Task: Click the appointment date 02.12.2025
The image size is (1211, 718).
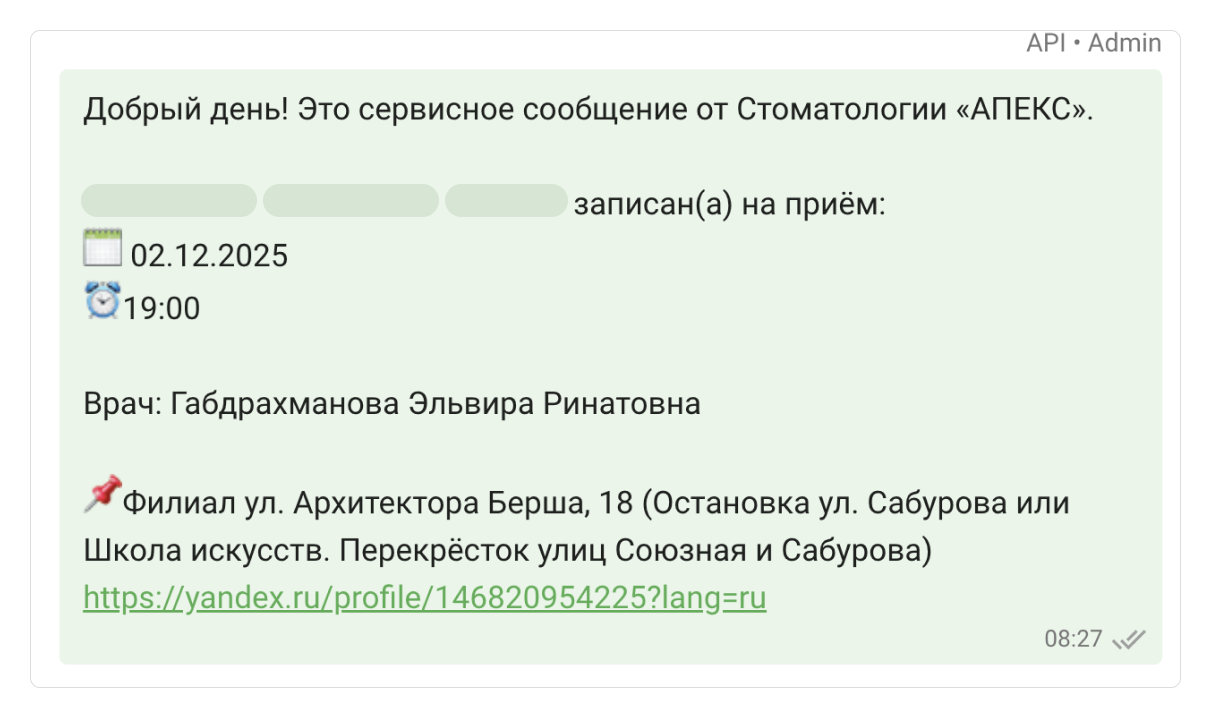Action: (x=208, y=255)
